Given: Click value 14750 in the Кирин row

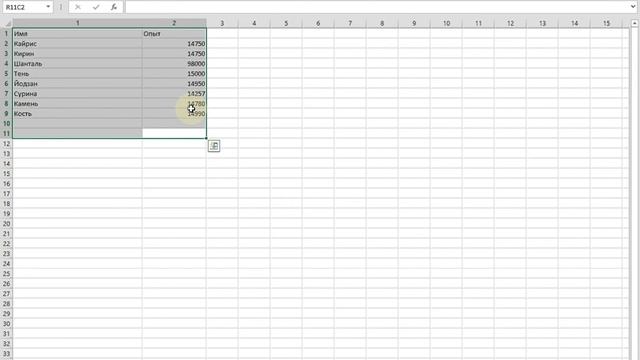Looking at the screenshot, I should (174, 53).
